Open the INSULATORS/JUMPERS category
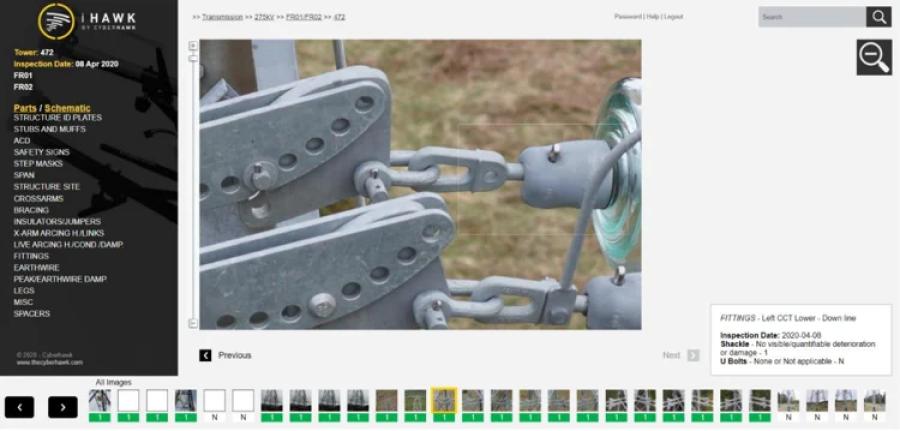900x431 pixels. [56, 221]
